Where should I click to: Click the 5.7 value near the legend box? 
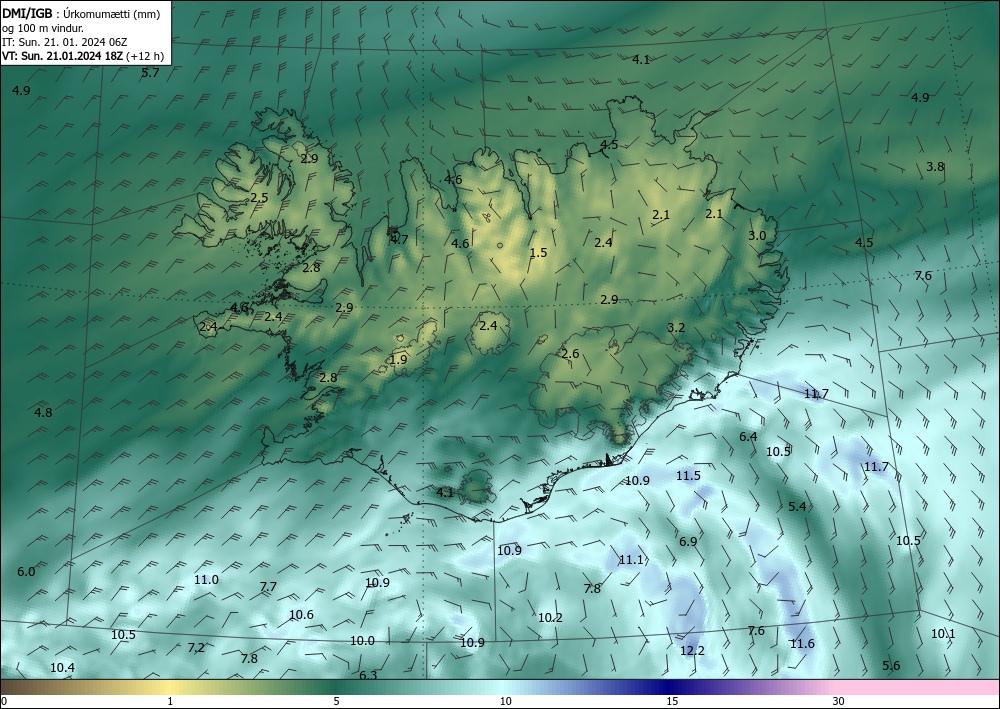tap(150, 73)
